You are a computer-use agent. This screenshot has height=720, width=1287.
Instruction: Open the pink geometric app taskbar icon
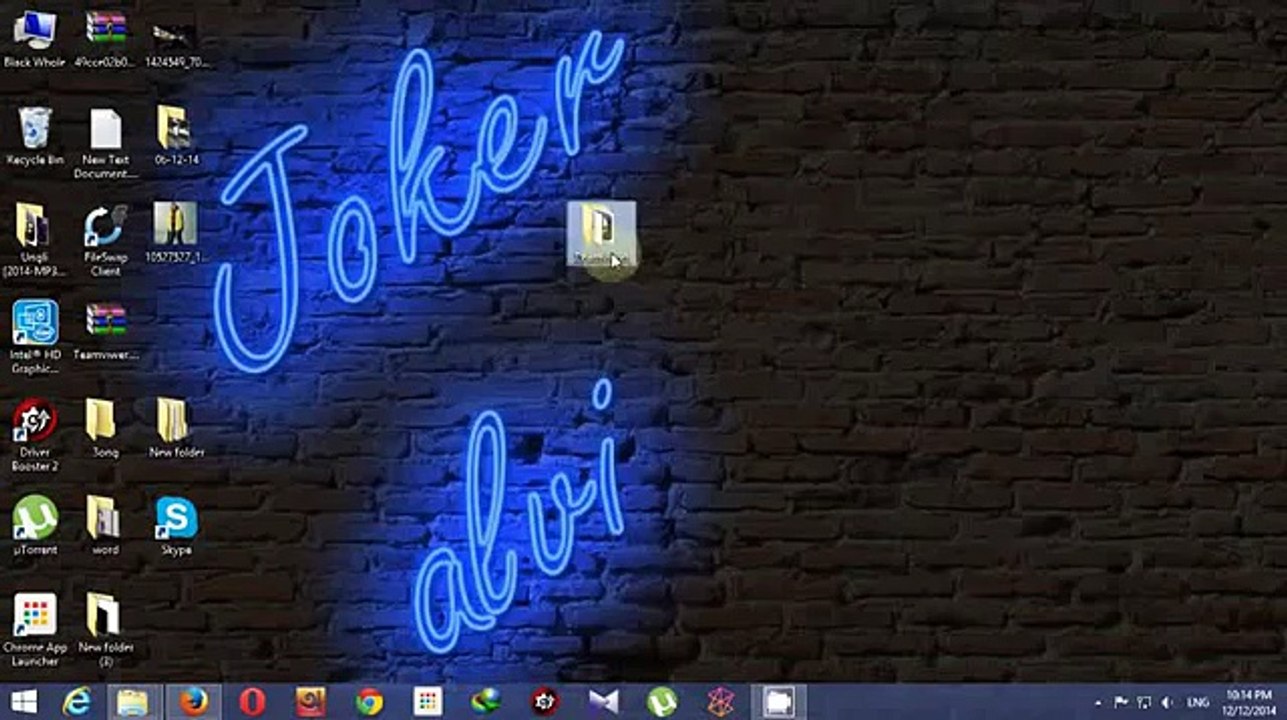[720, 702]
